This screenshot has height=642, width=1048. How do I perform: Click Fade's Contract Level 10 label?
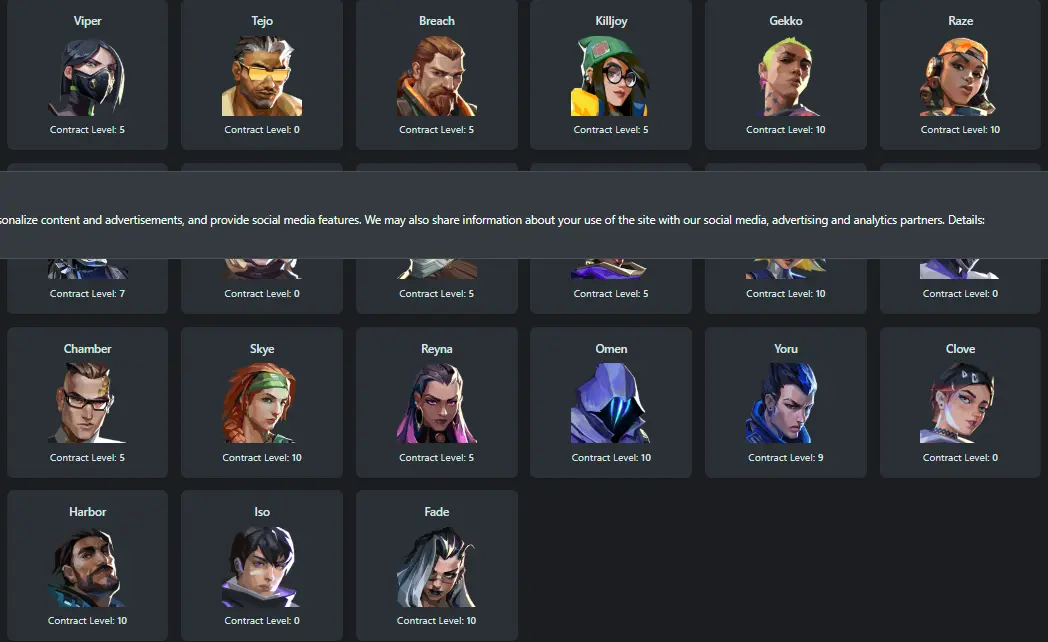coord(436,621)
